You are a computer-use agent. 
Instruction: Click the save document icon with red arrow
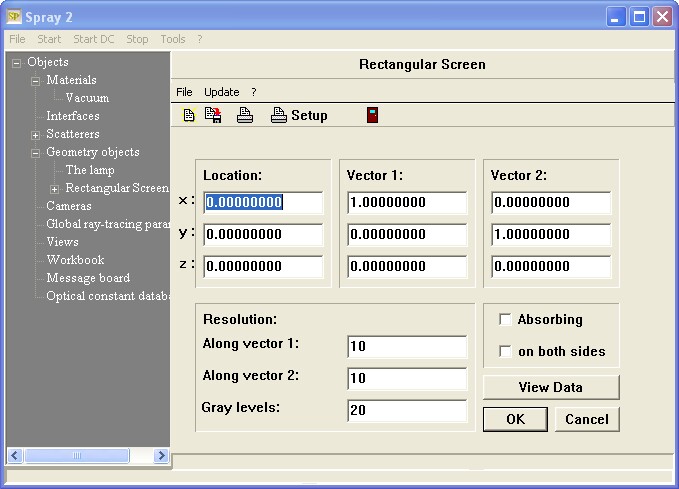[x=213, y=116]
